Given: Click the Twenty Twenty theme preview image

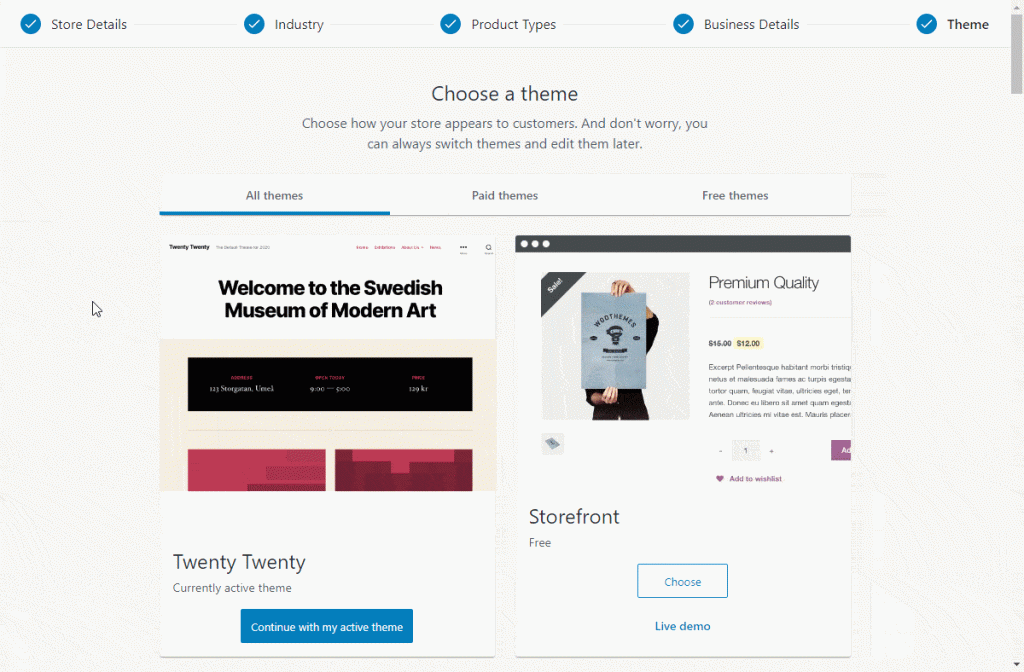Looking at the screenshot, I should click(x=328, y=364).
